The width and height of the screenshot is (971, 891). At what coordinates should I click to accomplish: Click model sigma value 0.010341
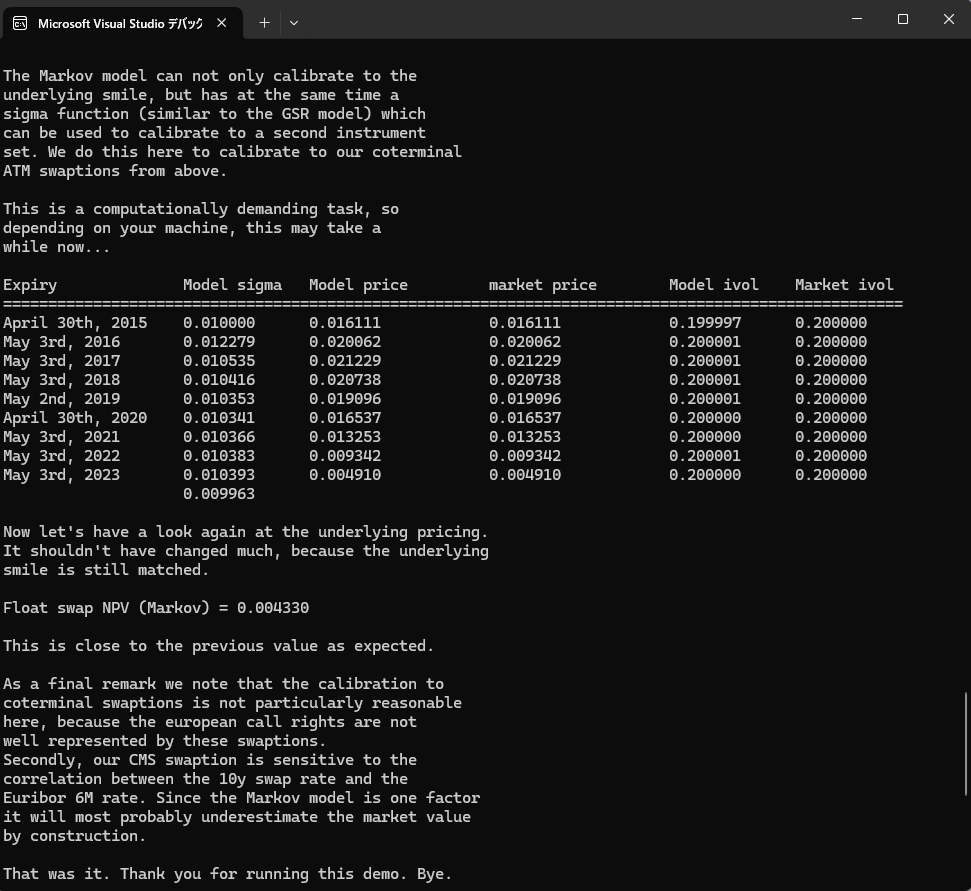pos(219,418)
